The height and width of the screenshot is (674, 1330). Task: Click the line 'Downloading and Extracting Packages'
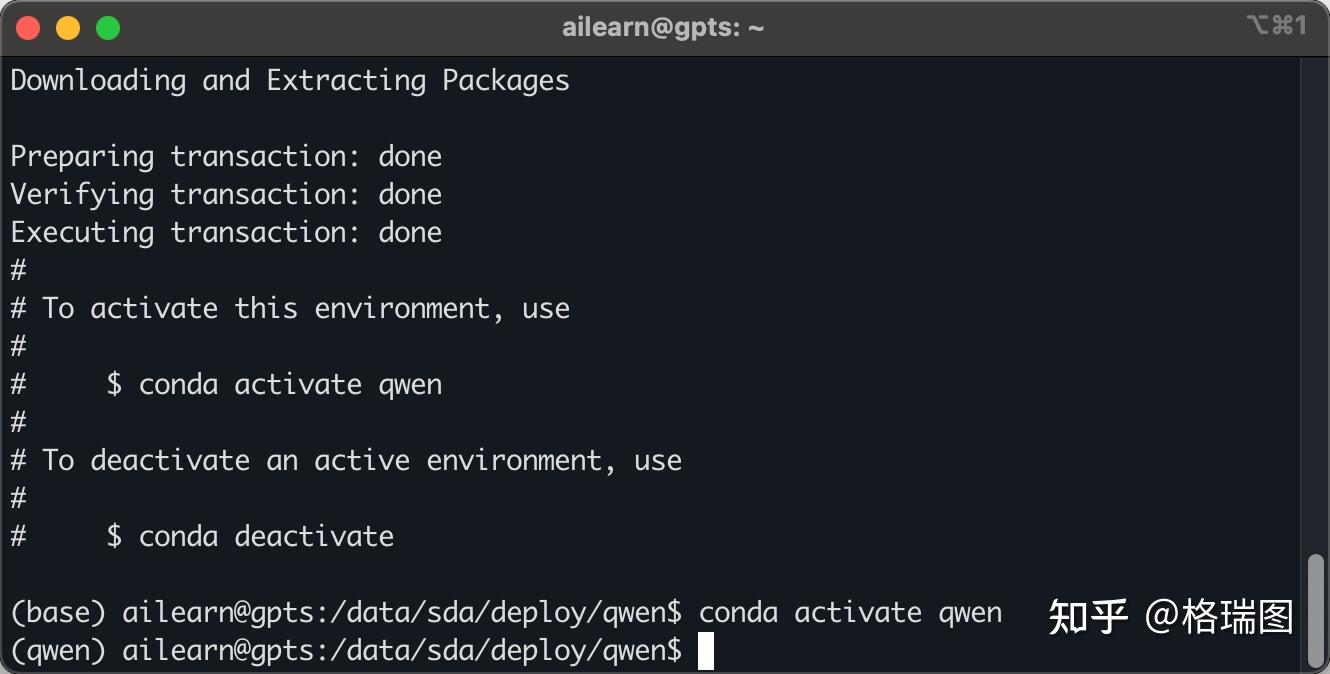coord(290,80)
